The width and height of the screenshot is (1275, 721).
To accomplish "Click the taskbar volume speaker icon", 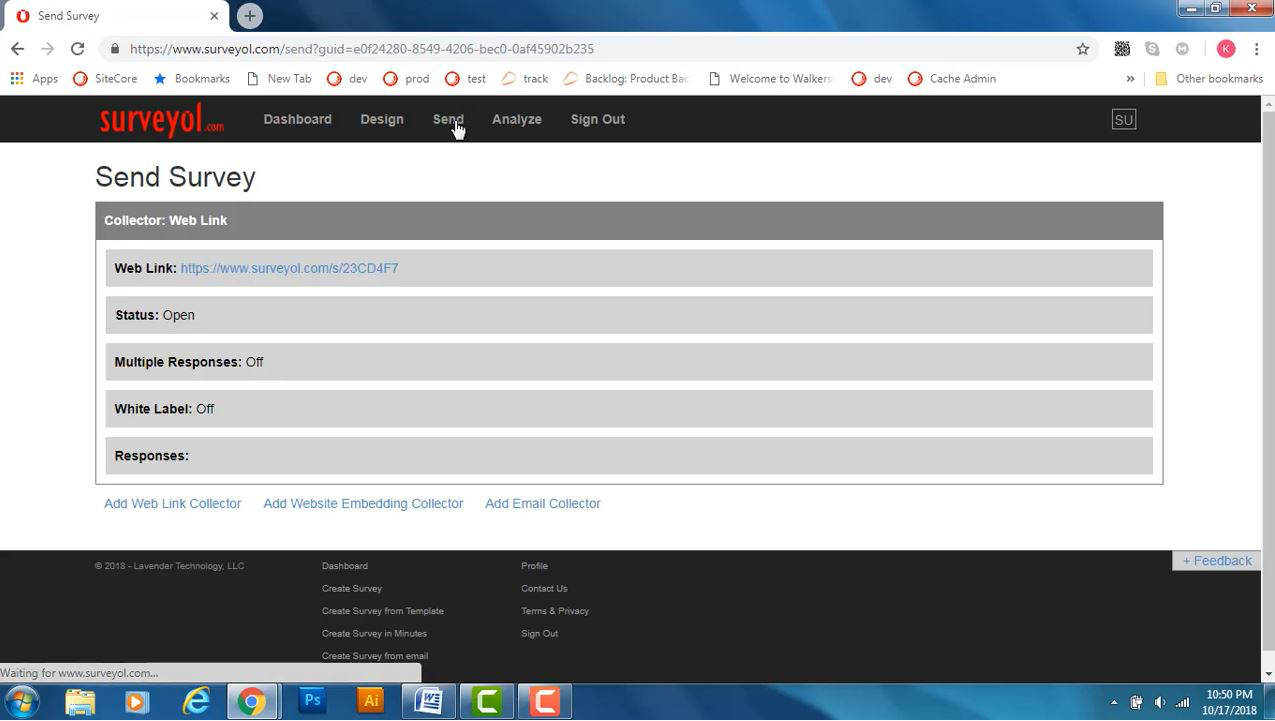I will point(1160,703).
